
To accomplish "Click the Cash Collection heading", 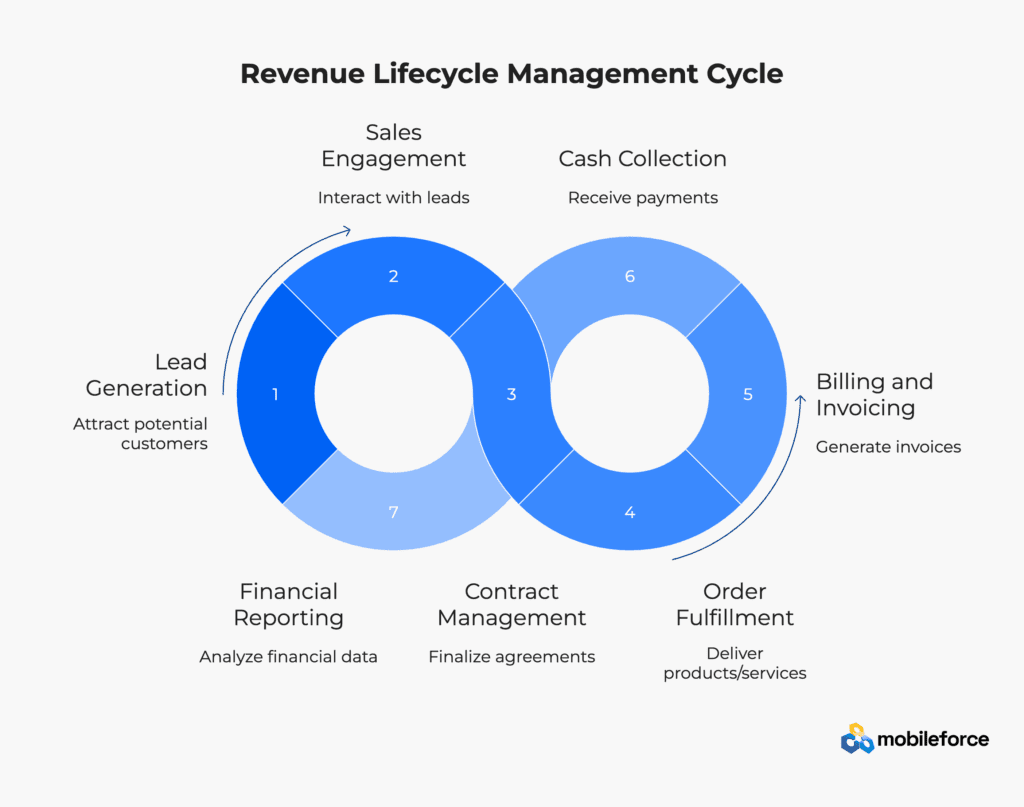I will tap(643, 159).
